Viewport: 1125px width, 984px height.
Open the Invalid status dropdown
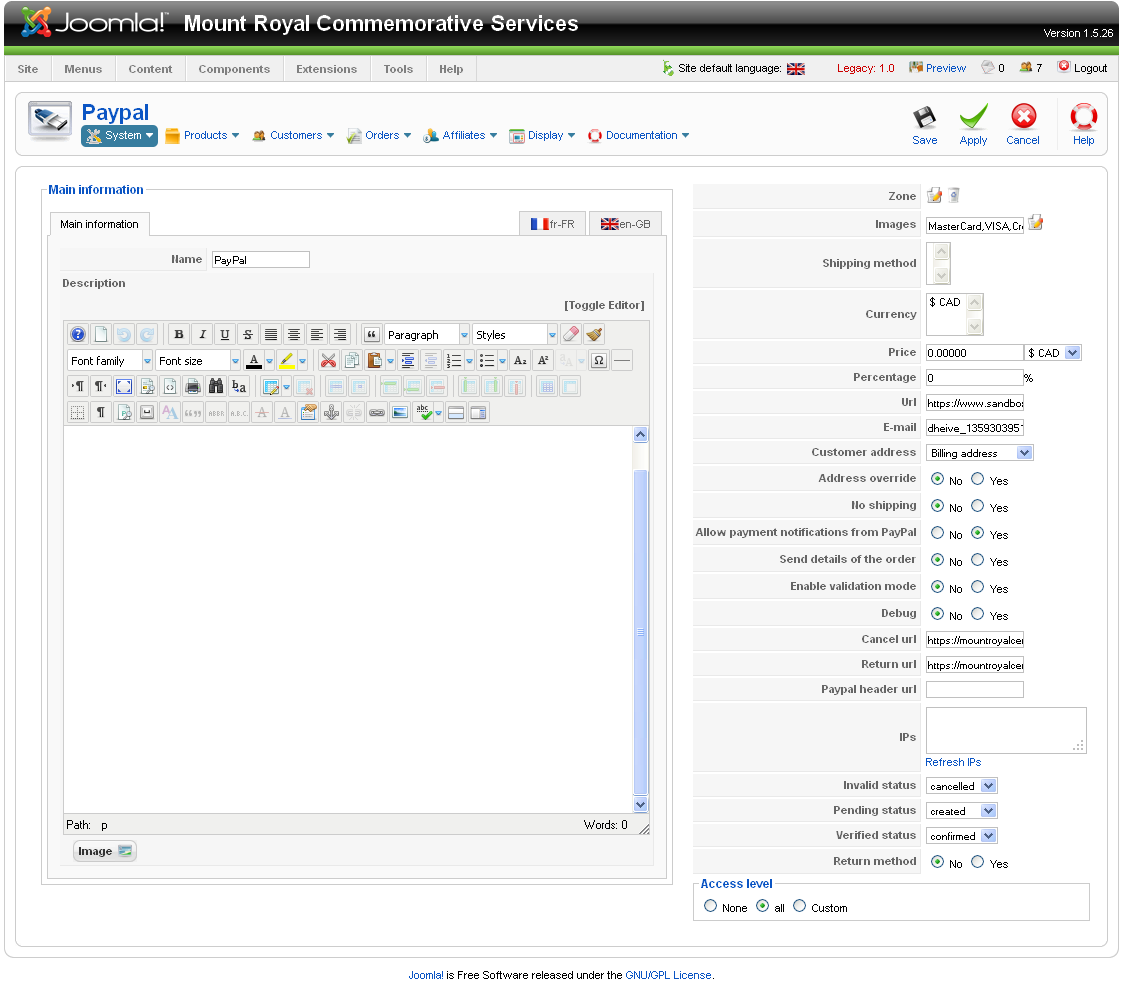pos(961,786)
